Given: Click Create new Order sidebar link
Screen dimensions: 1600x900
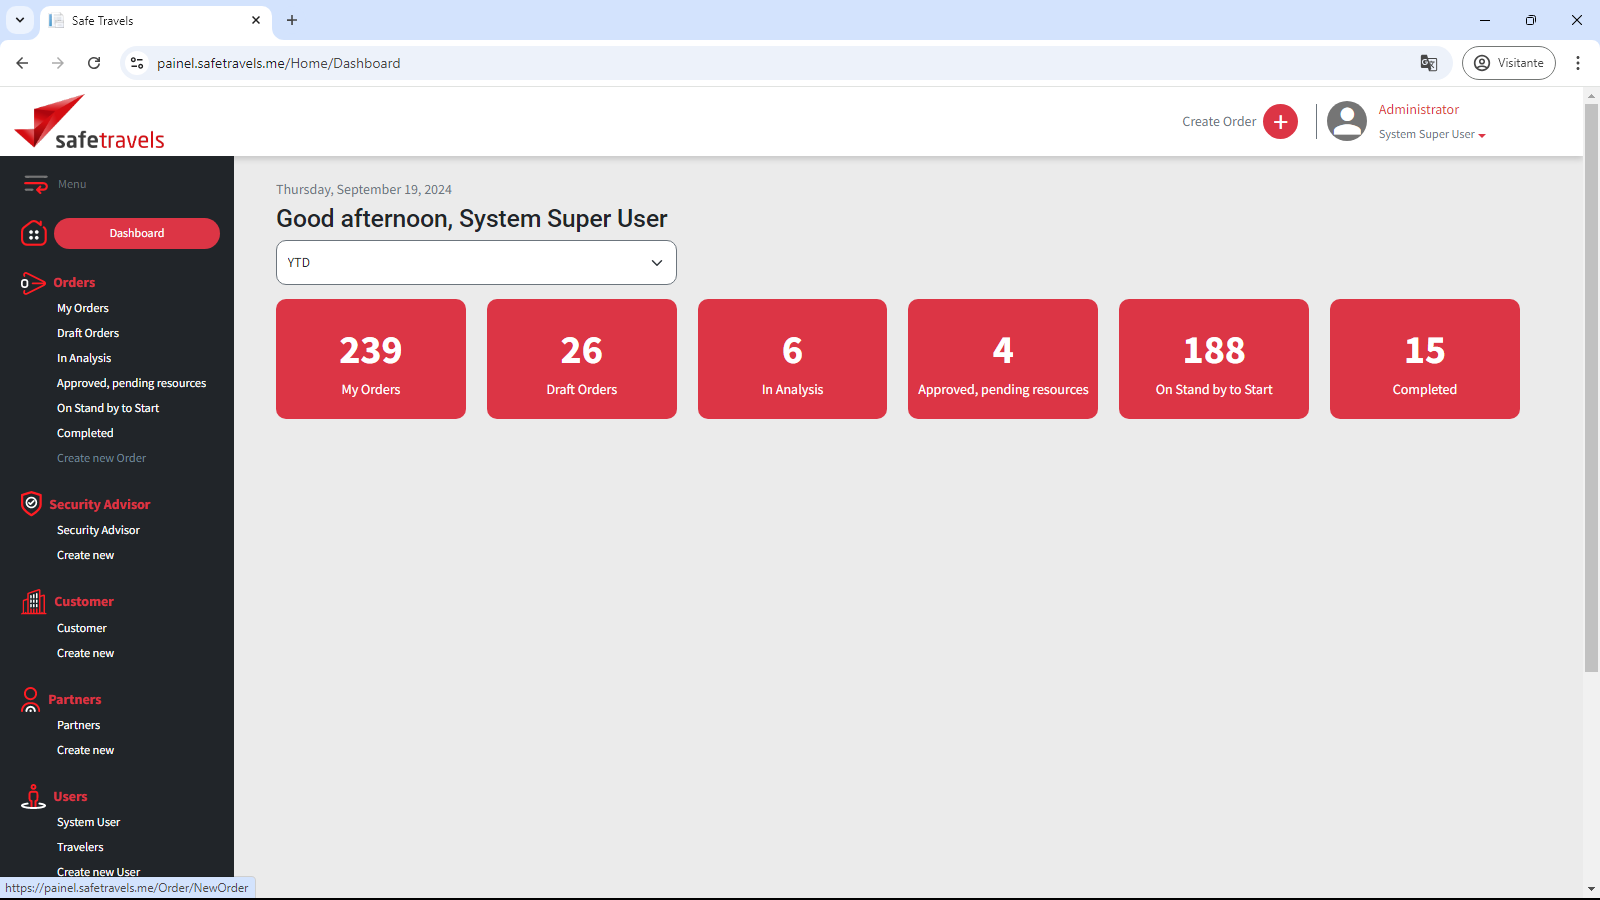Looking at the screenshot, I should (x=101, y=458).
